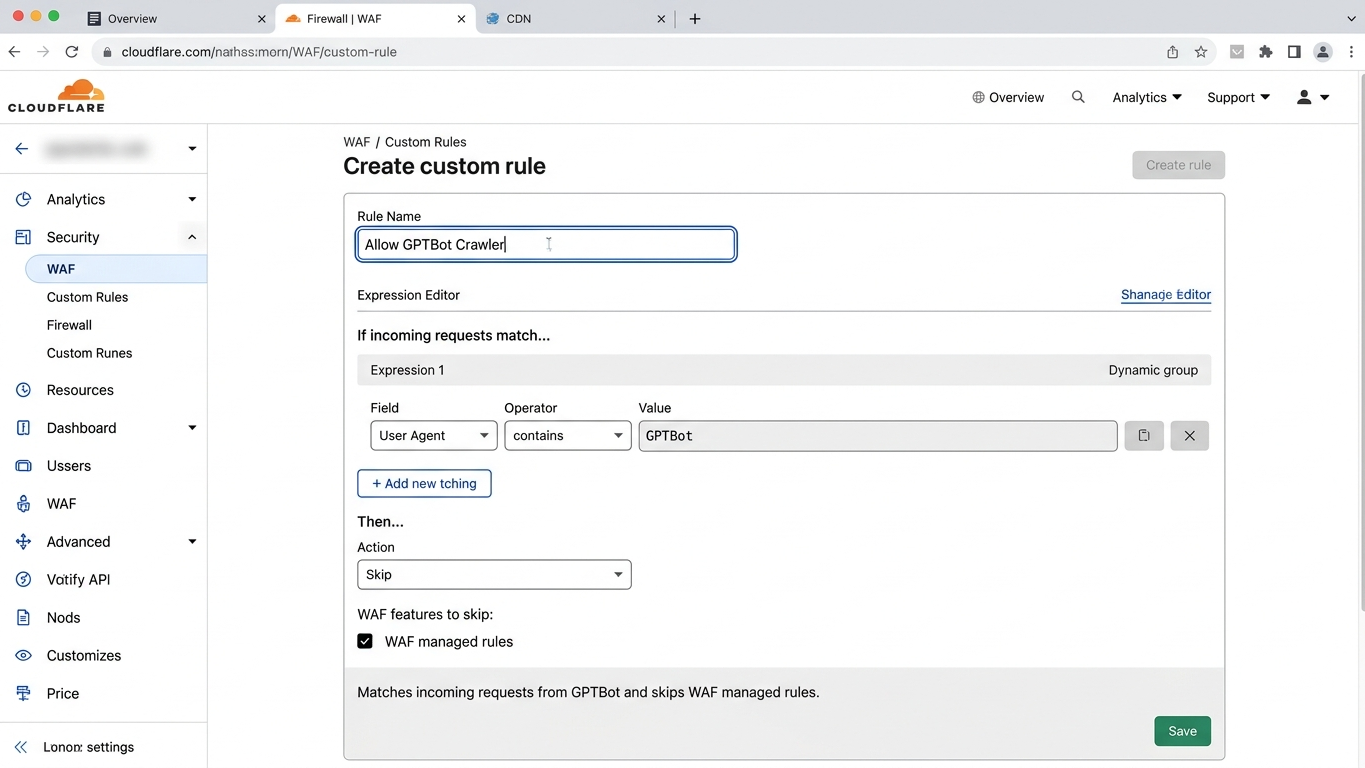The width and height of the screenshot is (1365, 768).
Task: Click the Value field containing GPTBot
Action: point(878,436)
